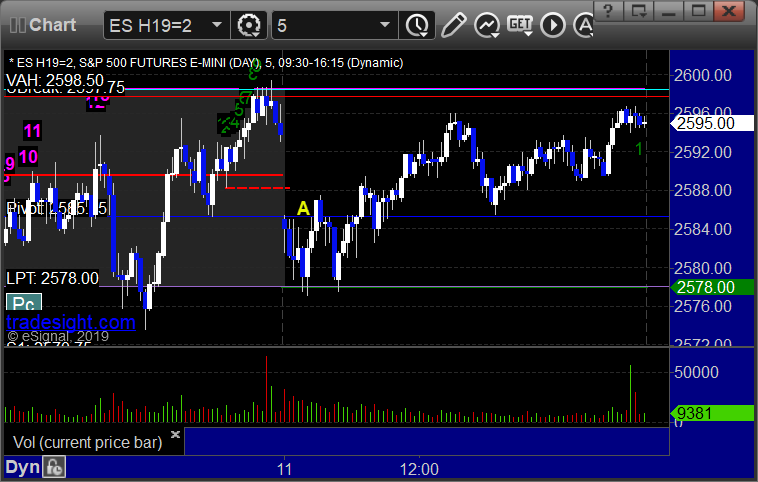The height and width of the screenshot is (482, 758).
Task: Click the Pivot level label
Action: 56,208
